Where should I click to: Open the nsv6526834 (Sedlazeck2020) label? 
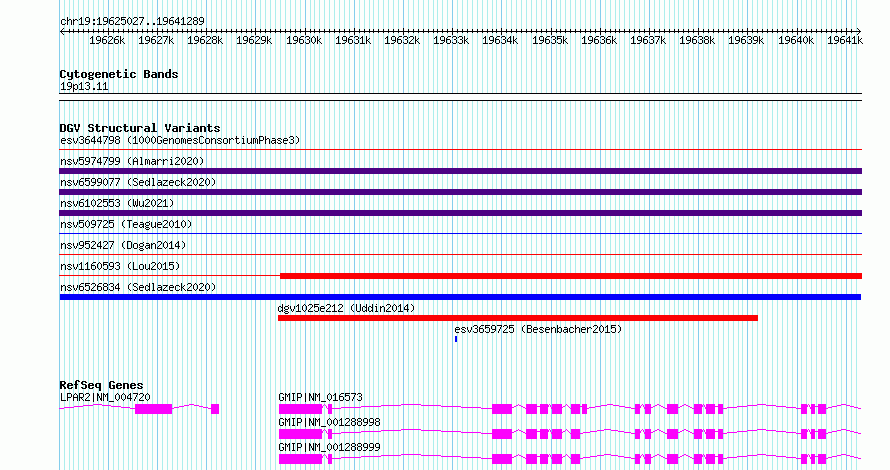click(138, 287)
